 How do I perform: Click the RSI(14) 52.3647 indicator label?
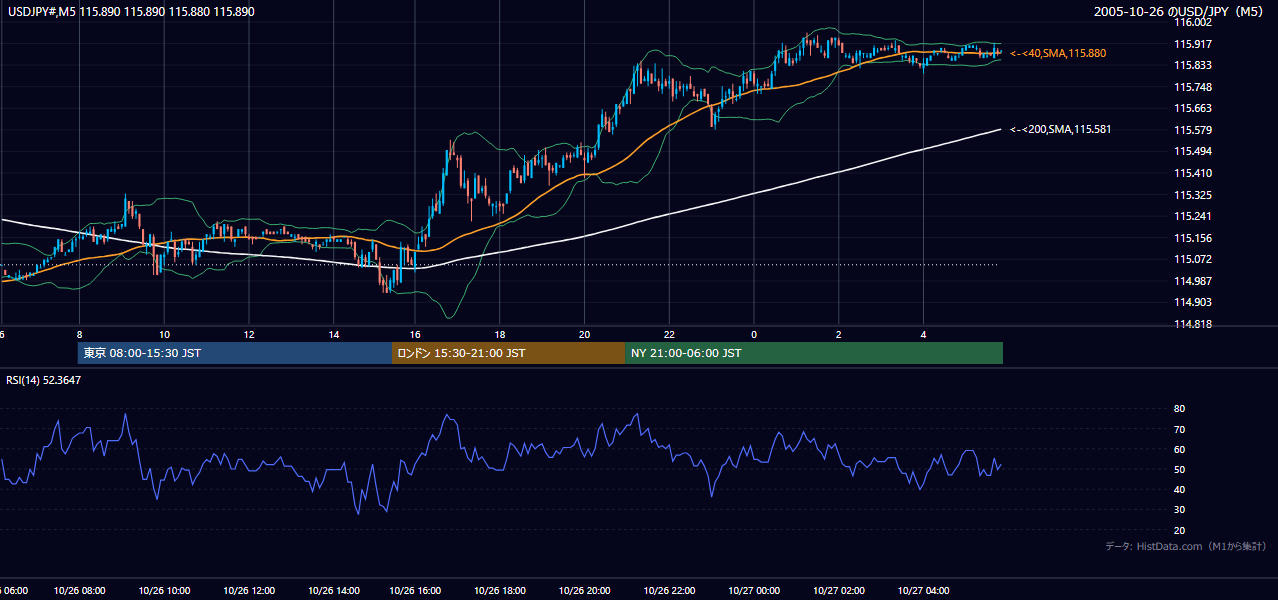coord(44,380)
